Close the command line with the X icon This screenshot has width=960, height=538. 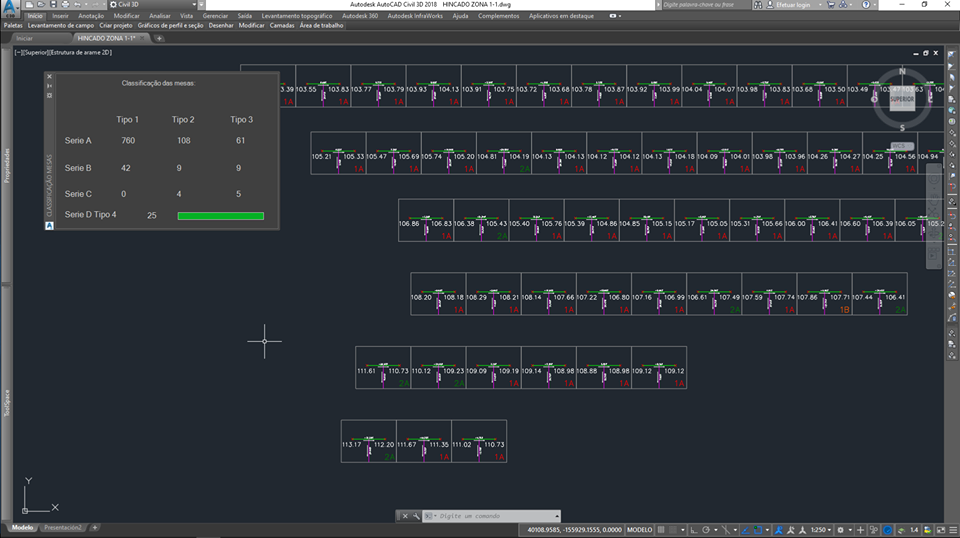click(405, 516)
